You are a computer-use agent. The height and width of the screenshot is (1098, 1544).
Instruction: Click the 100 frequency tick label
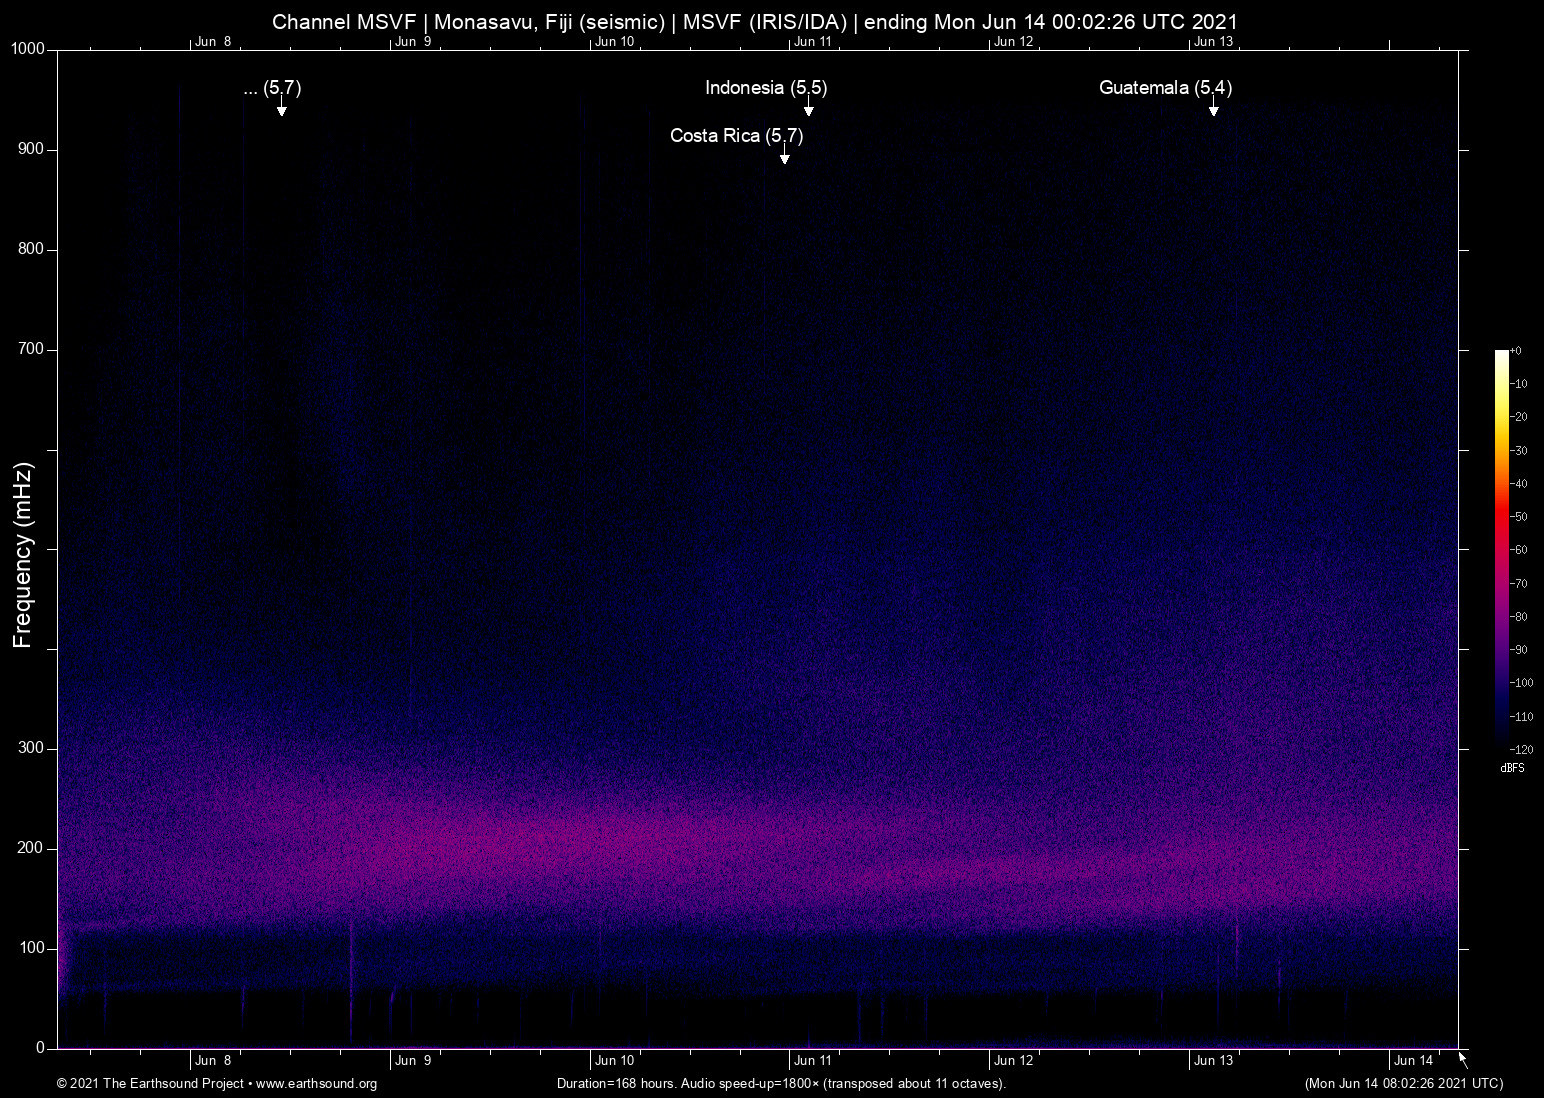(32, 948)
